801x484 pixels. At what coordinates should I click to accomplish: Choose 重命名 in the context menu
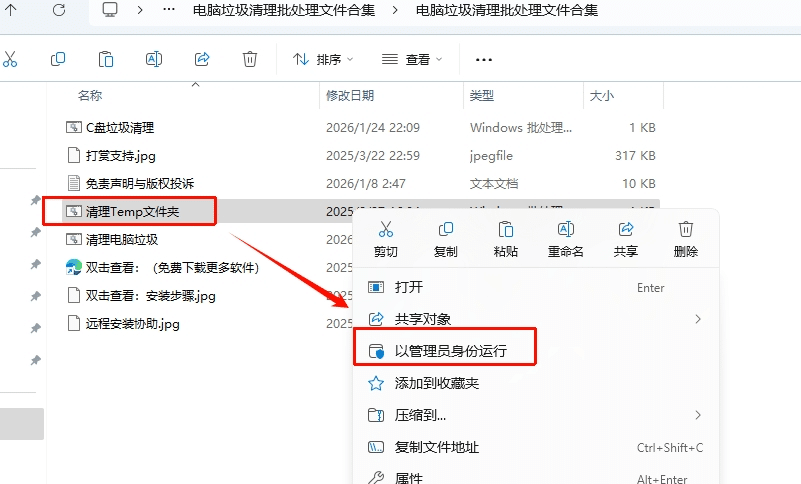pyautogui.click(x=566, y=239)
